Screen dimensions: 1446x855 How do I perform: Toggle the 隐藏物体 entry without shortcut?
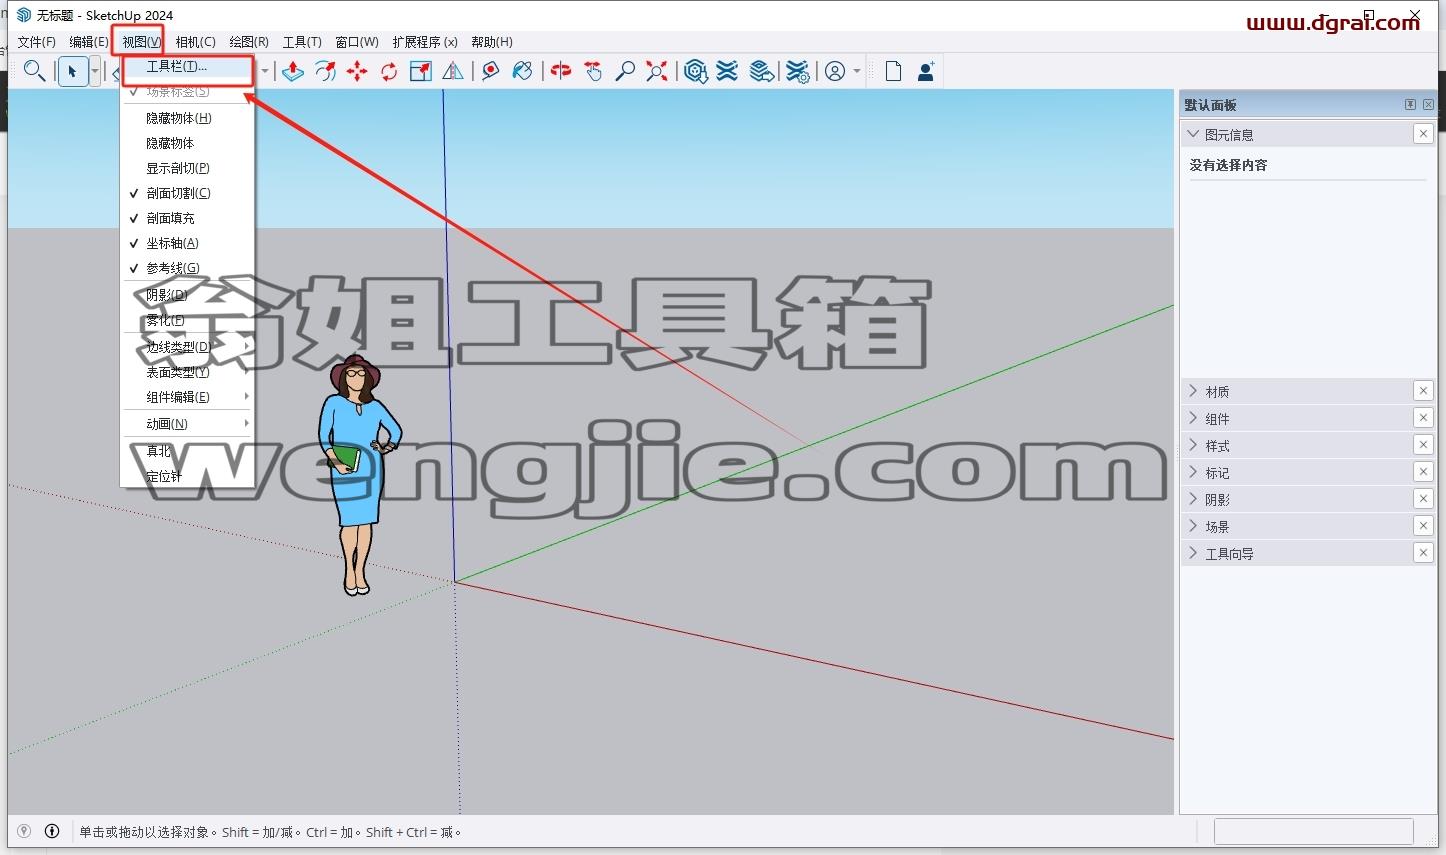pos(188,143)
